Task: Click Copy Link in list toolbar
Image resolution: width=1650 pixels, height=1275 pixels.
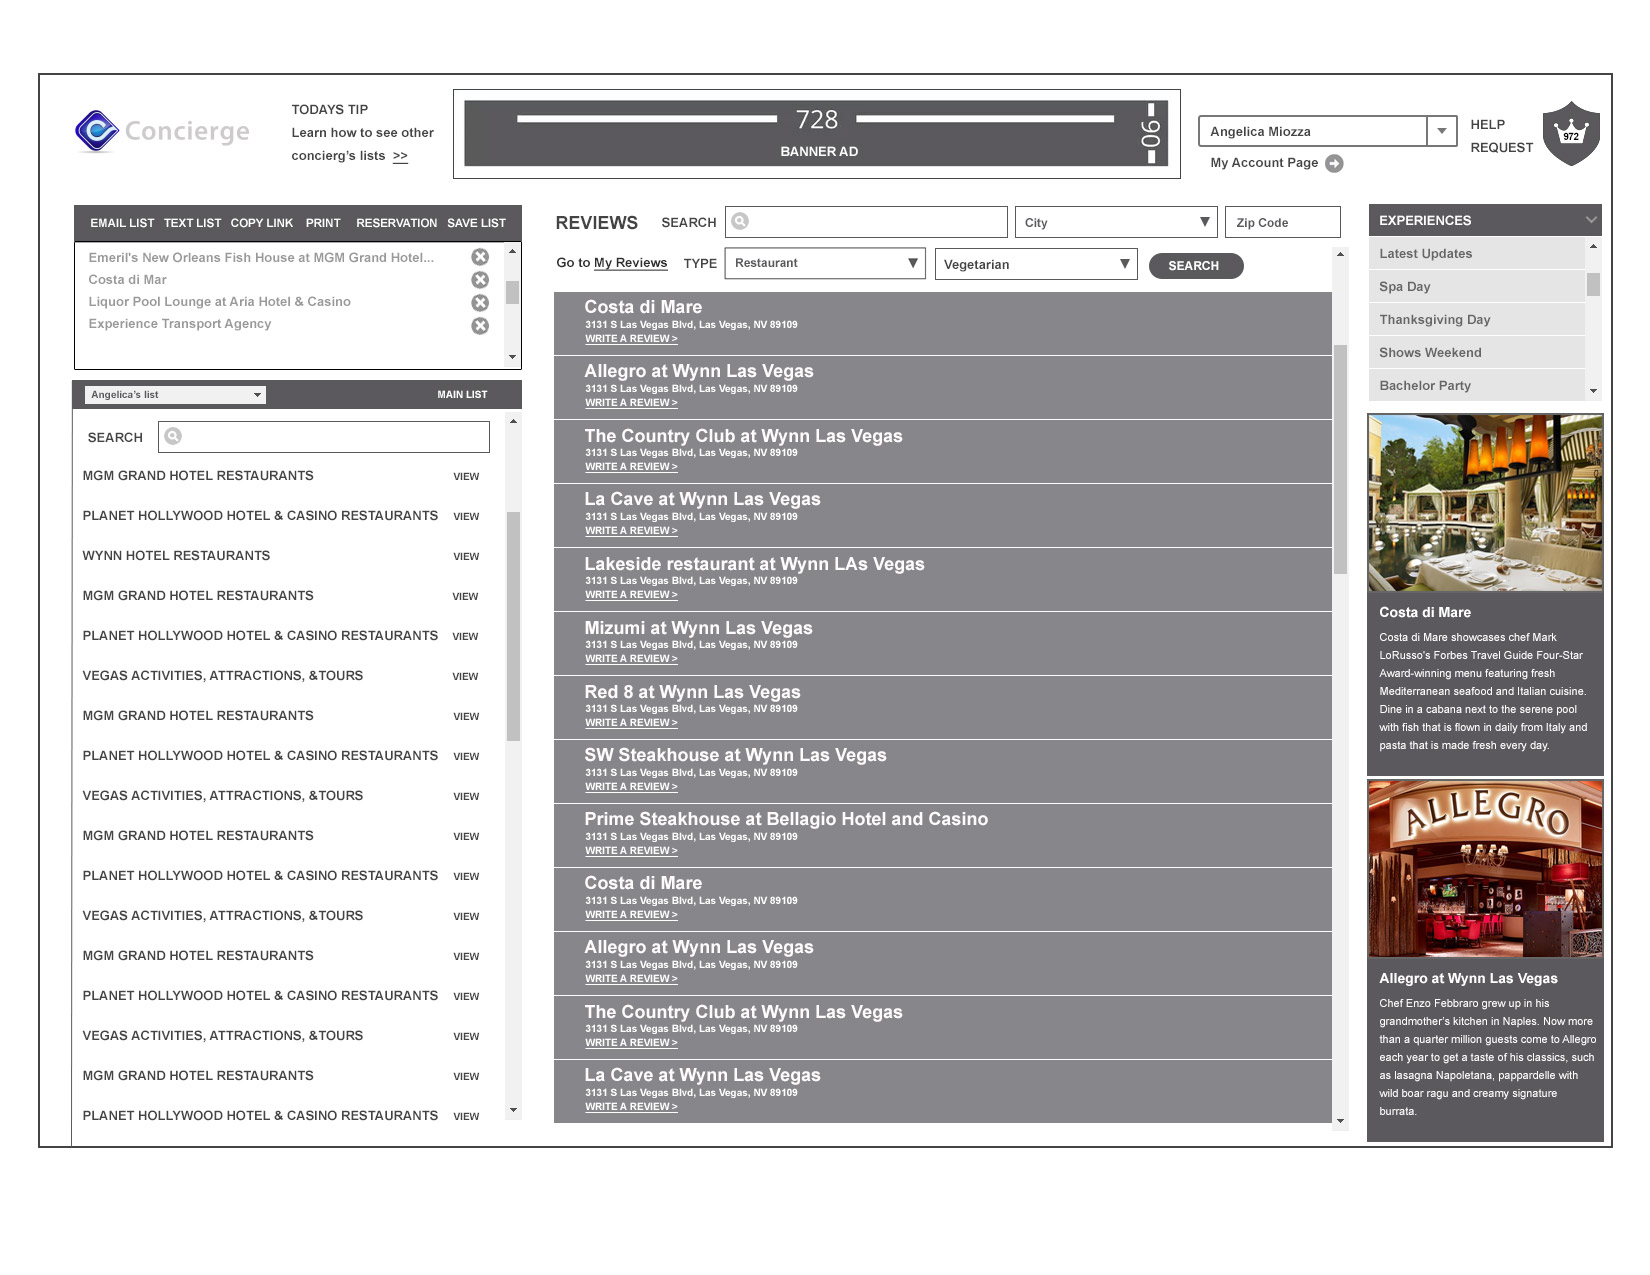Action: 262,223
